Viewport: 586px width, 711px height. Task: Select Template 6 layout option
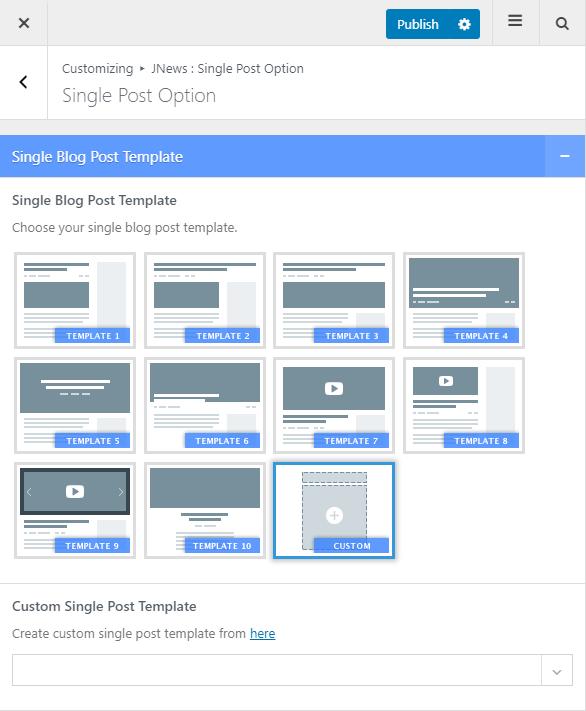[205, 405]
